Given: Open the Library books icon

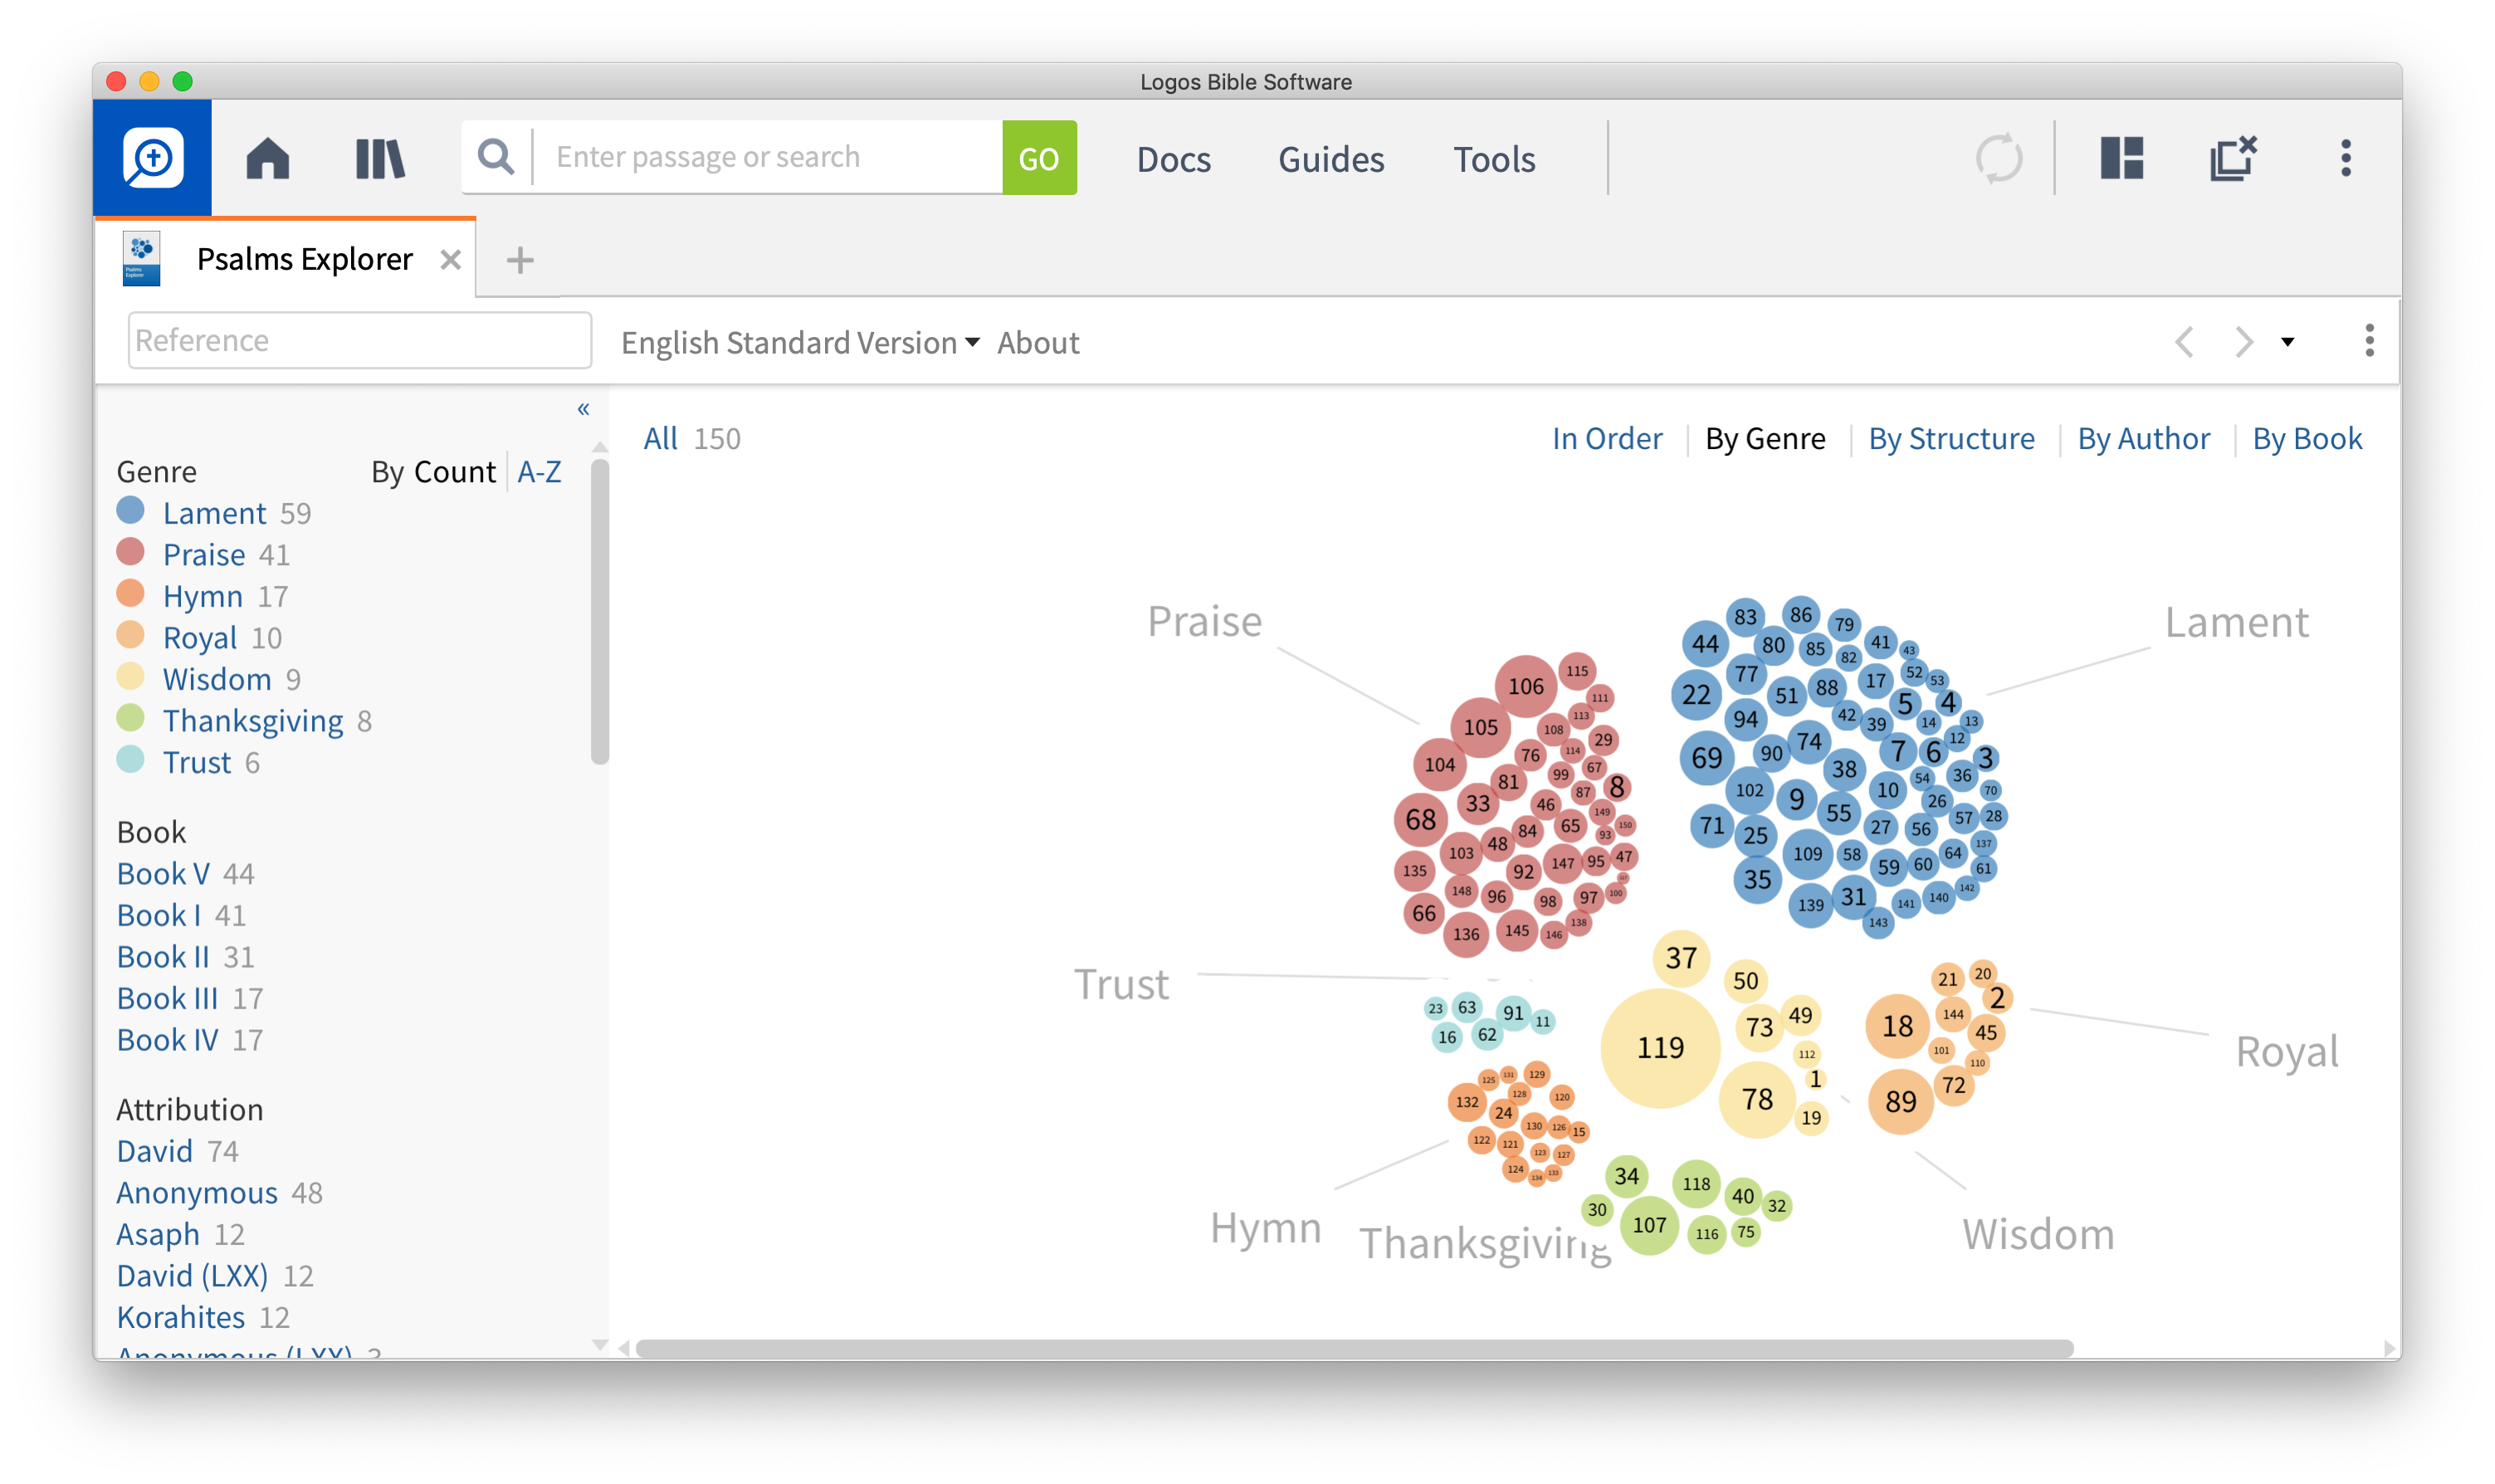Looking at the screenshot, I should [x=380, y=158].
